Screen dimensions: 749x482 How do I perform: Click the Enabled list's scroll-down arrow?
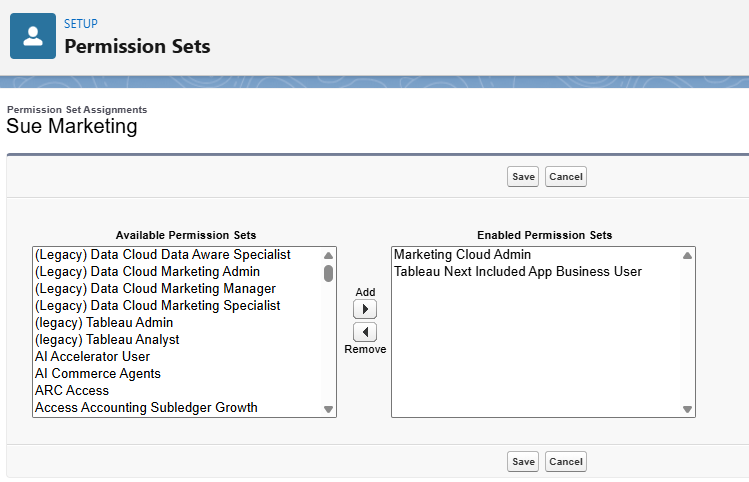pyautogui.click(x=687, y=409)
